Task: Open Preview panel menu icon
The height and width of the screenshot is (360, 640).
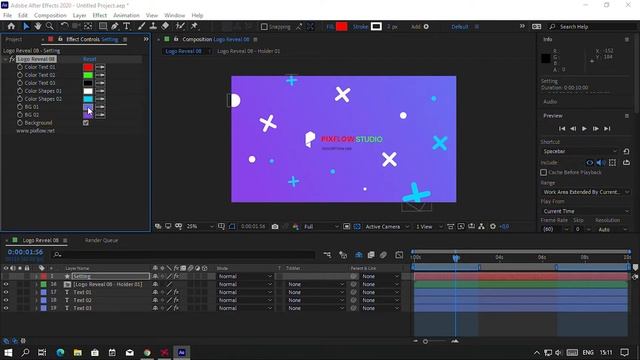Action: point(627,116)
